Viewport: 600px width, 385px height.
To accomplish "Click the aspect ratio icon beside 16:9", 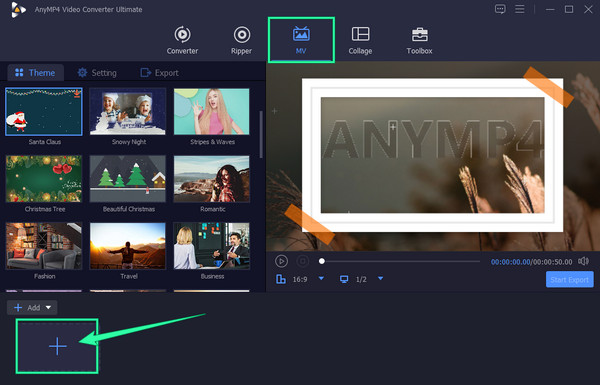I will tap(281, 279).
